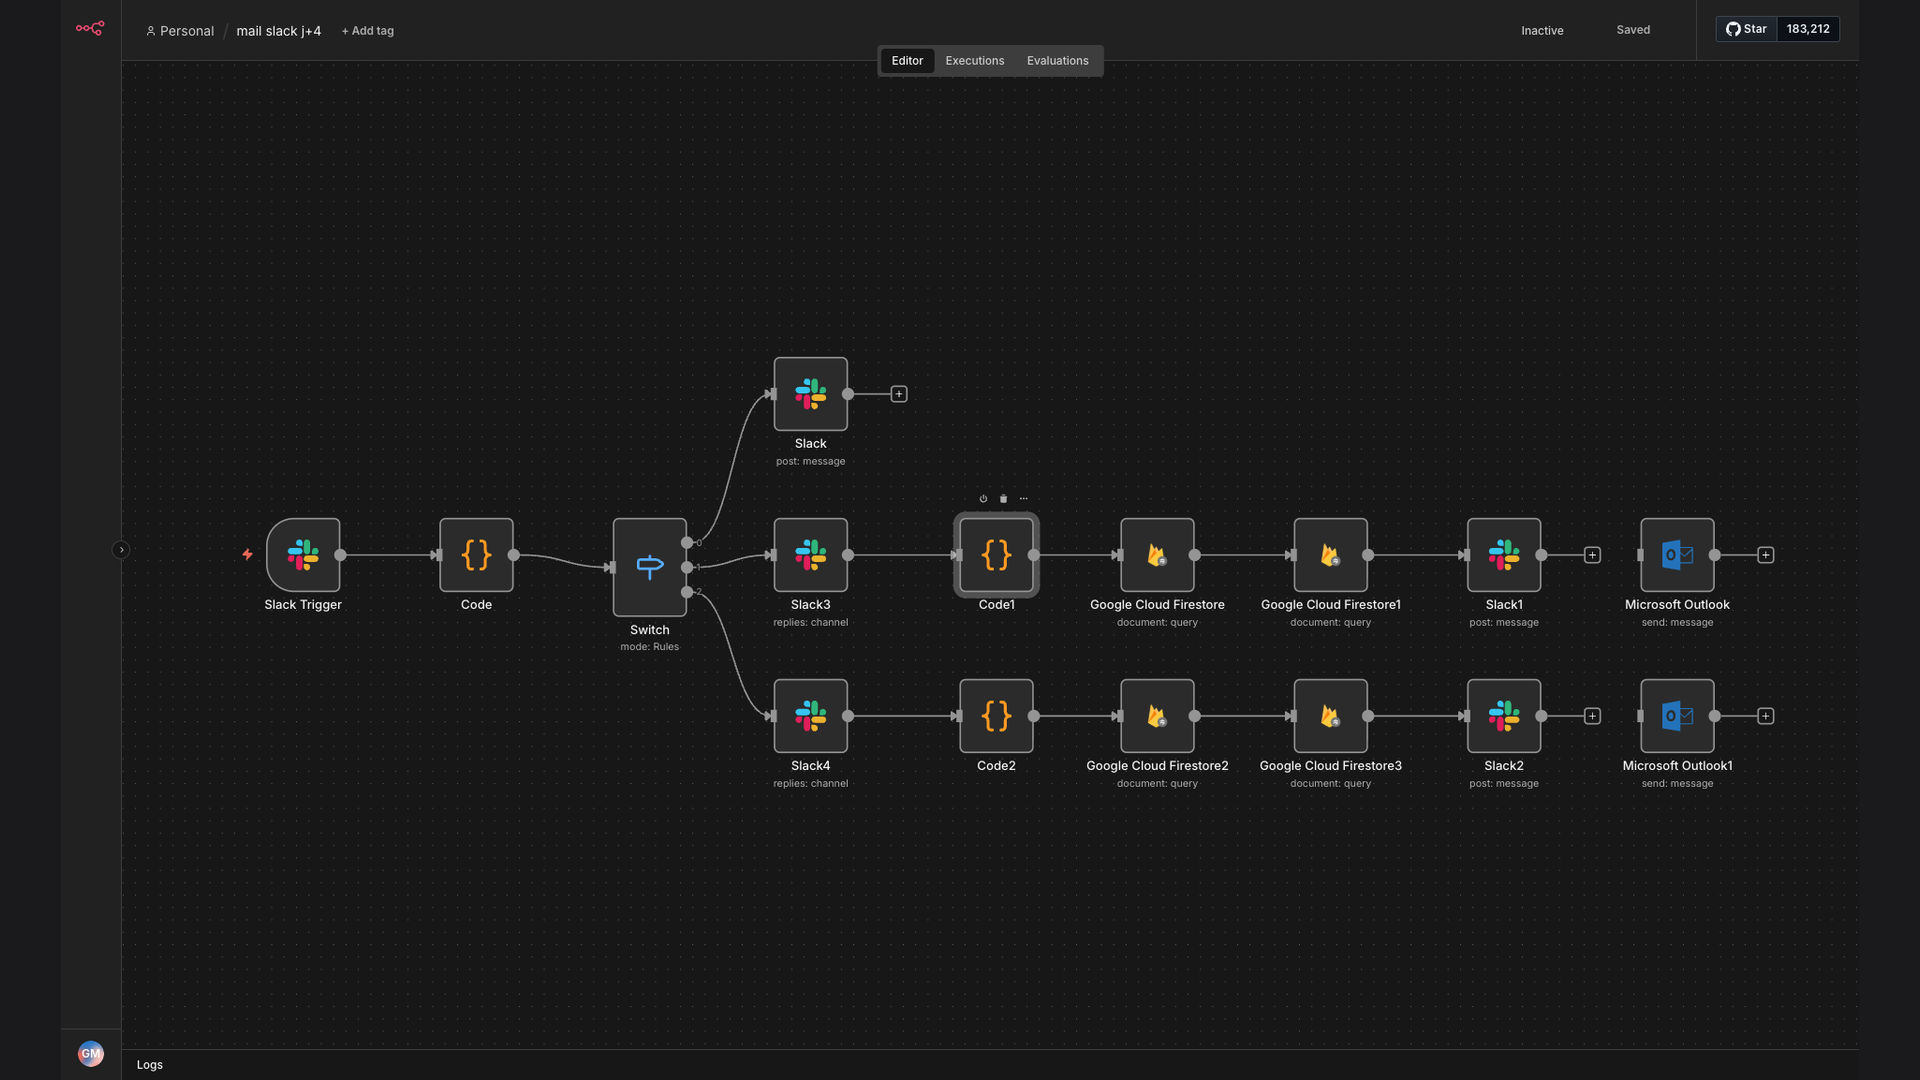Viewport: 1920px width, 1080px height.
Task: Toggle the Inactive workflow status
Action: tap(1542, 31)
